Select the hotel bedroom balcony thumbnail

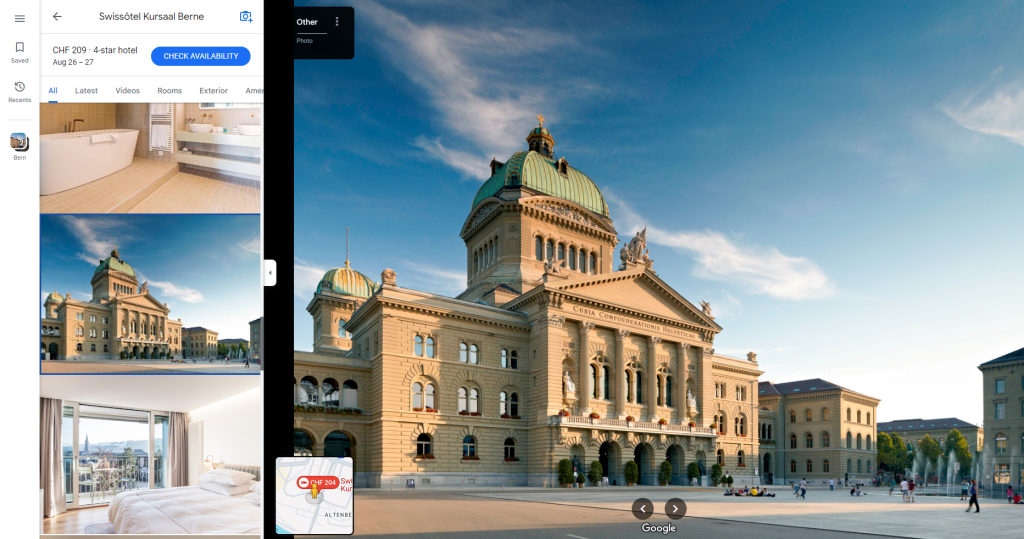(150, 456)
